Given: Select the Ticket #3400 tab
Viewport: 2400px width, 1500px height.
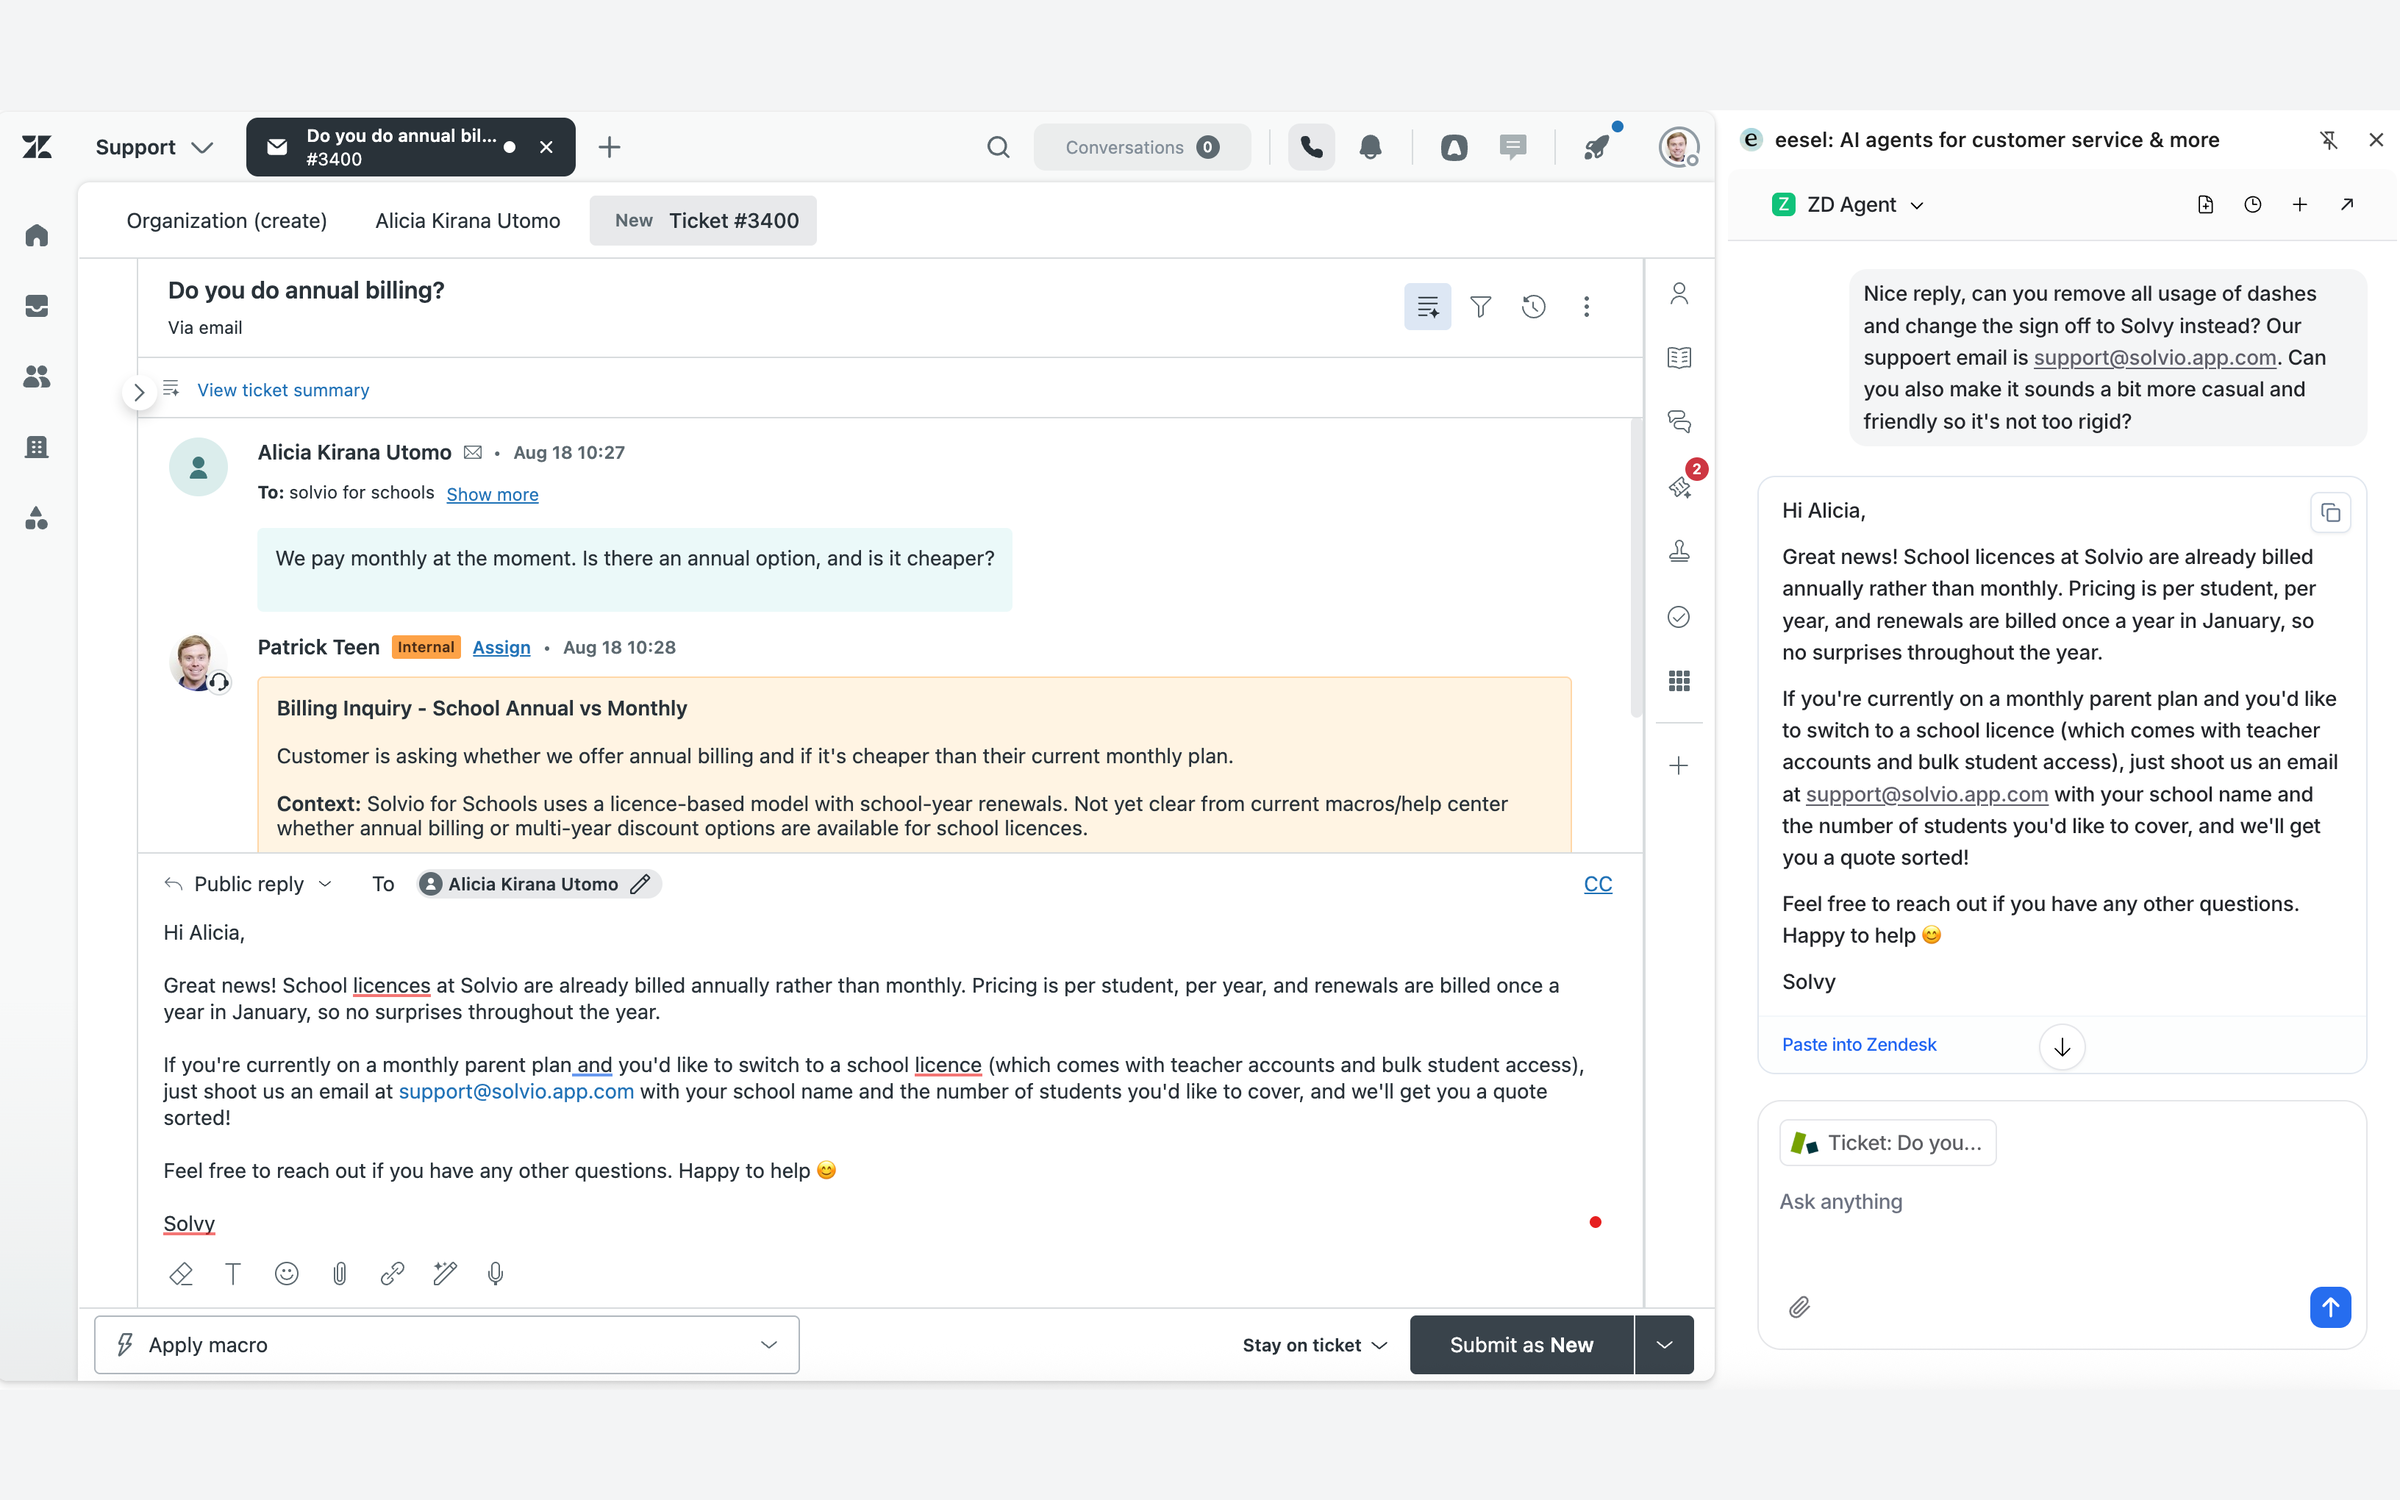Looking at the screenshot, I should [703, 221].
